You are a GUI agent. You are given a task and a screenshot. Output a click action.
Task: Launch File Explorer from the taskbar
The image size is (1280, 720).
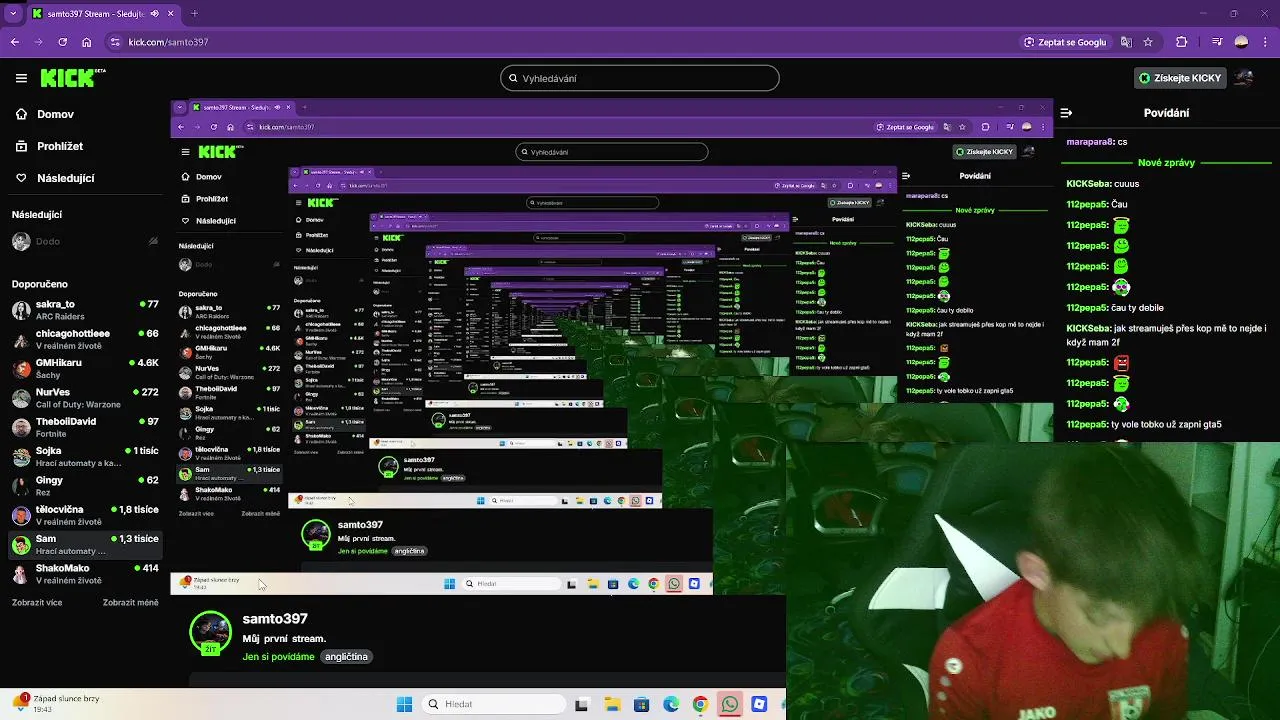[612, 704]
